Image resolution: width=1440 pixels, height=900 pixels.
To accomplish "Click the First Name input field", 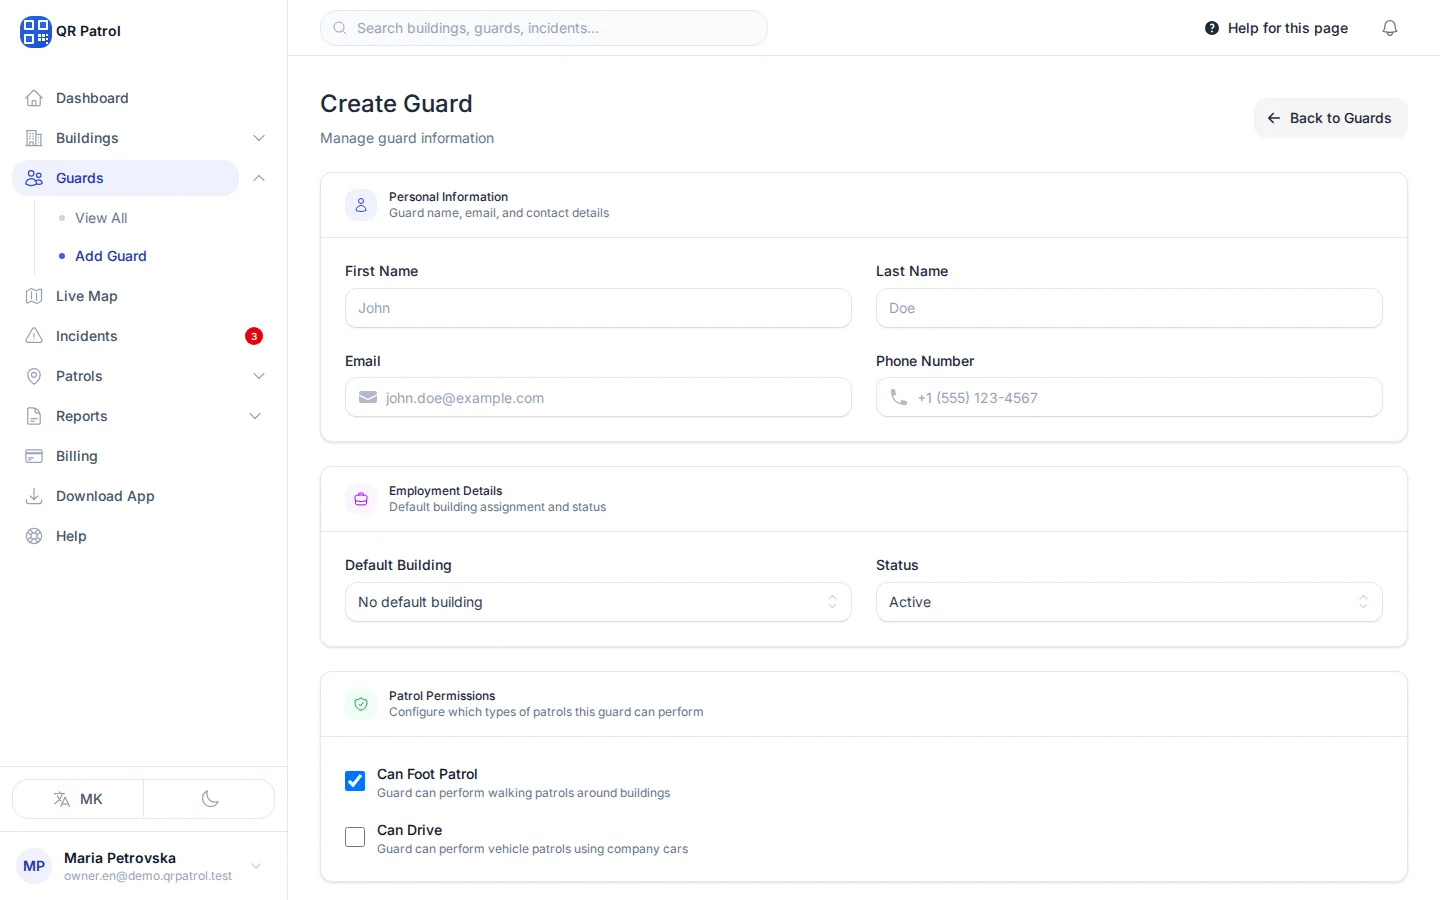I will pyautogui.click(x=598, y=308).
